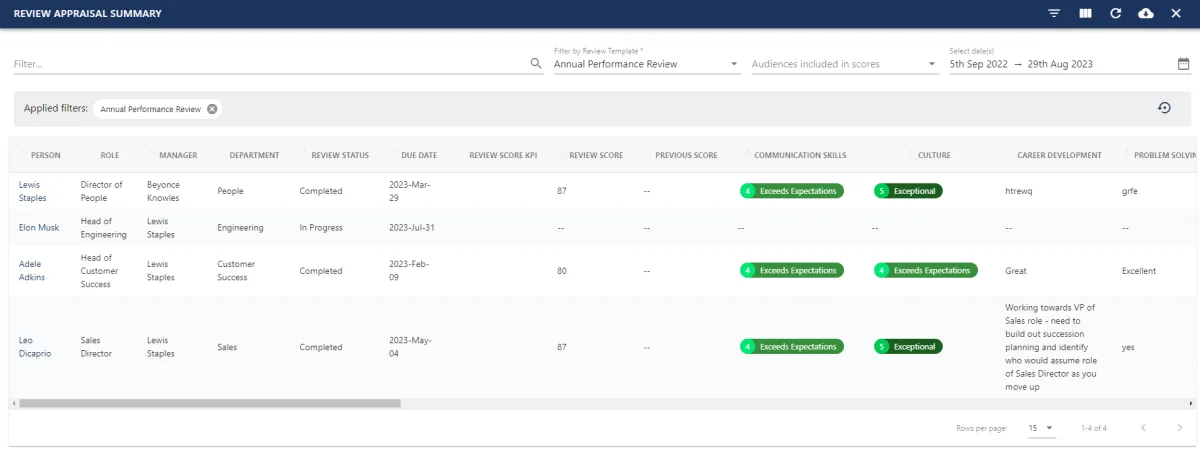Click due date 2023-May-04

(410, 347)
